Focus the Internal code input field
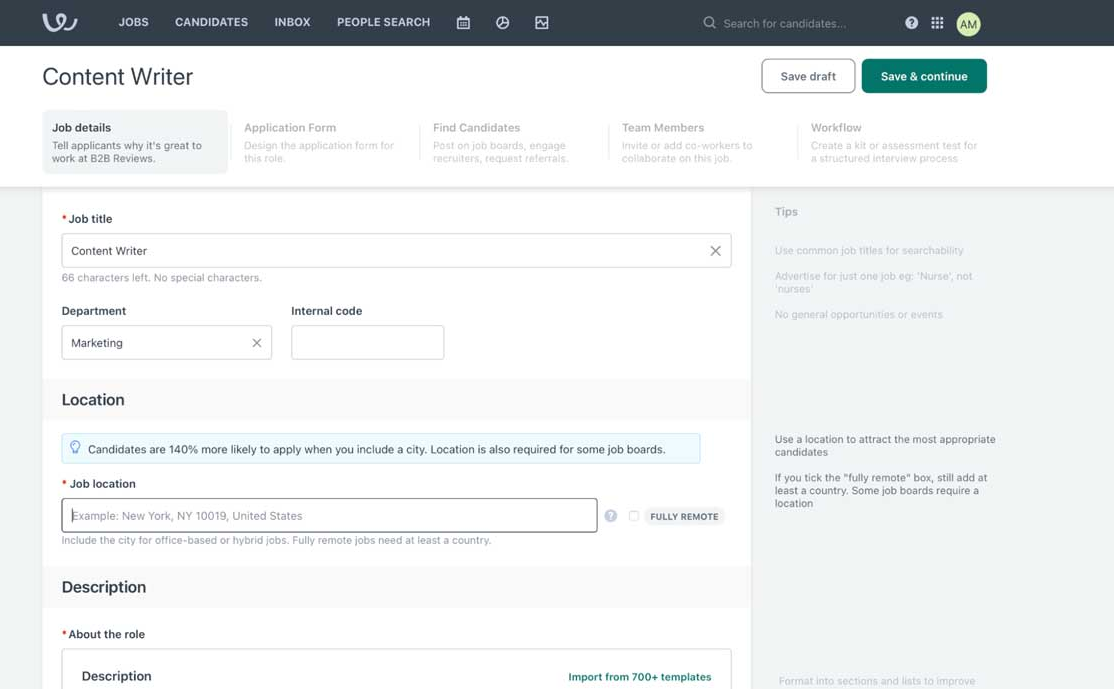1114x689 pixels. (x=367, y=343)
